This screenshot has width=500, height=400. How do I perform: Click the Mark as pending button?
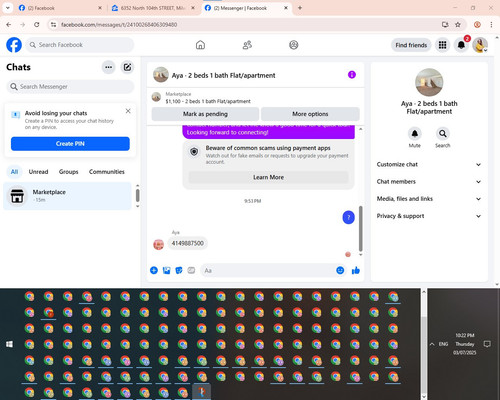click(205, 114)
